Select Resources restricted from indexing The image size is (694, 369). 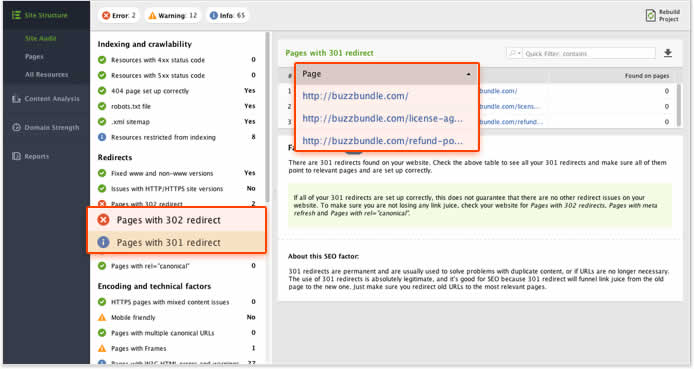[177, 137]
